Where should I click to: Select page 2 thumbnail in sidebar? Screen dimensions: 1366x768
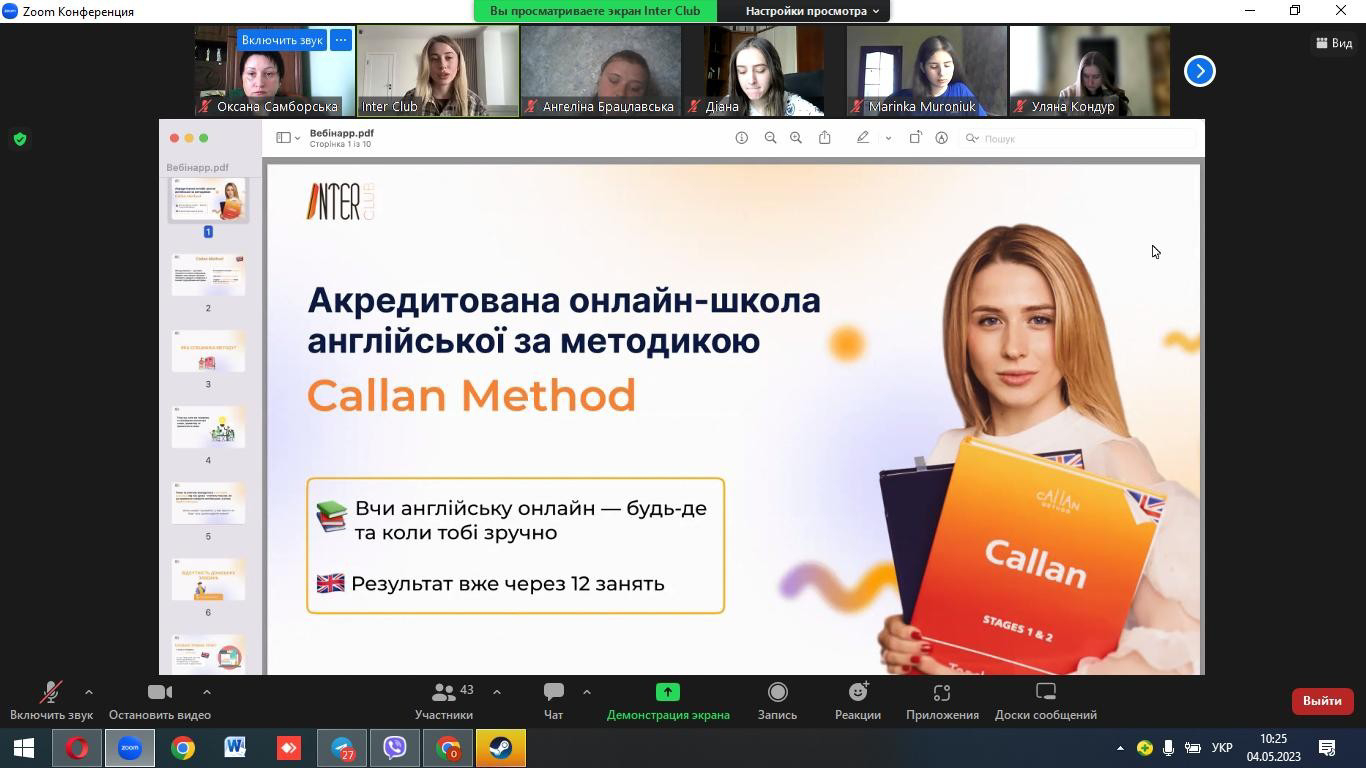(208, 274)
